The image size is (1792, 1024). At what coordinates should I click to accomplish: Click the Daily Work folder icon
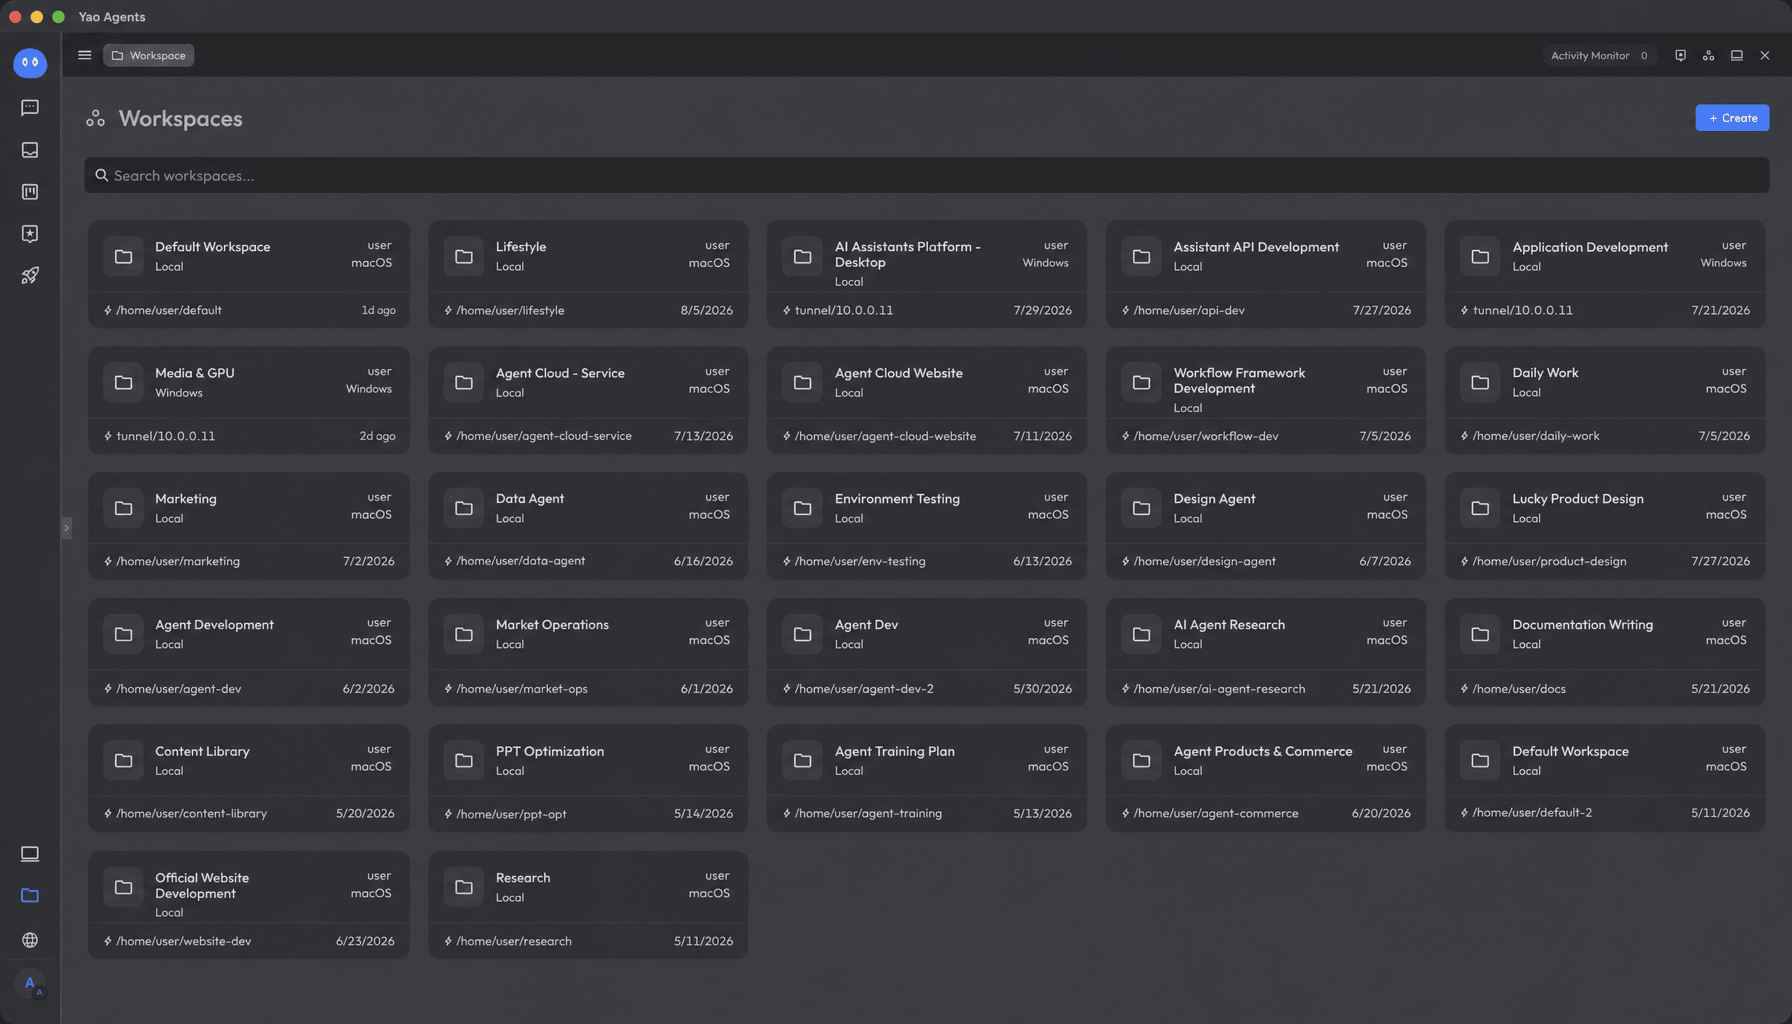pyautogui.click(x=1480, y=383)
